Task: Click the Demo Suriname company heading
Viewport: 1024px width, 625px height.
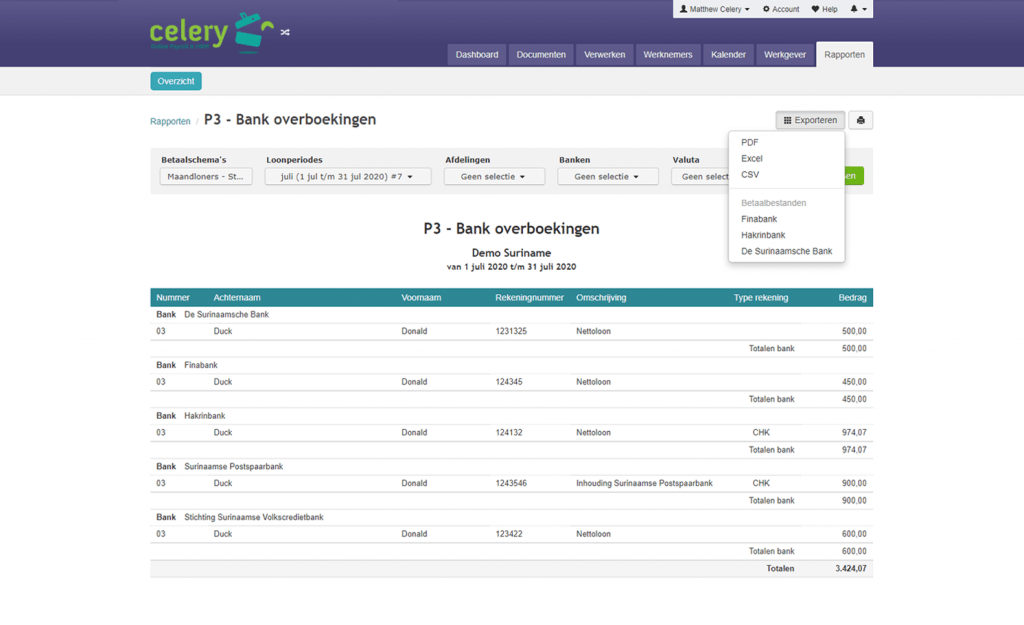Action: [511, 253]
